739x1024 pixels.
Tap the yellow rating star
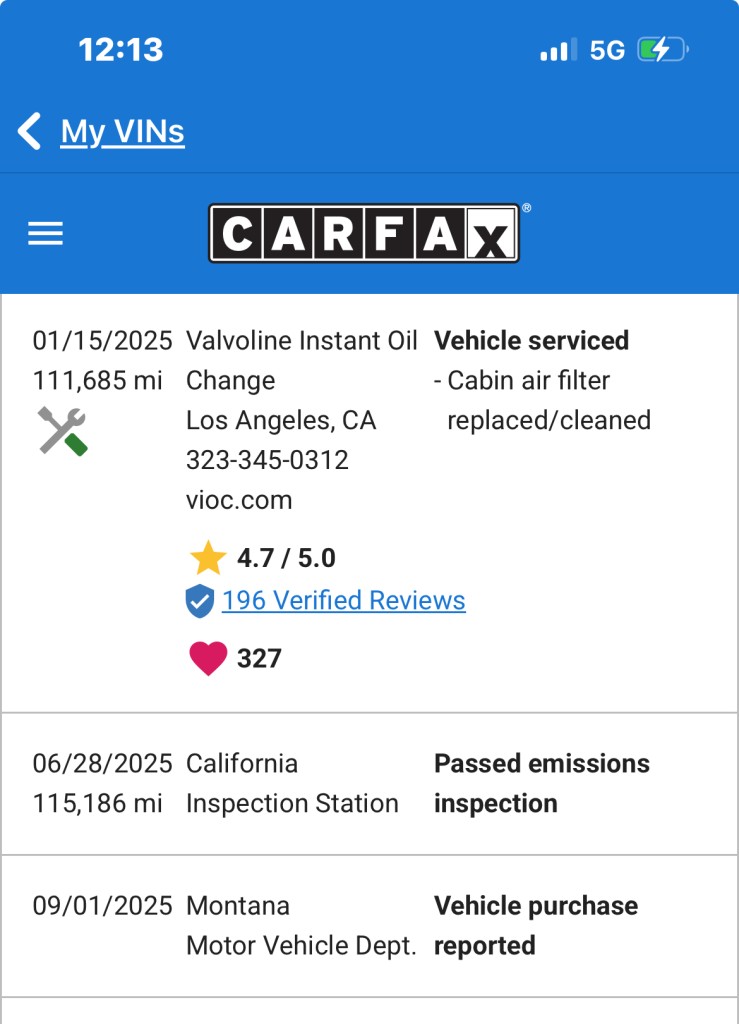[208, 558]
